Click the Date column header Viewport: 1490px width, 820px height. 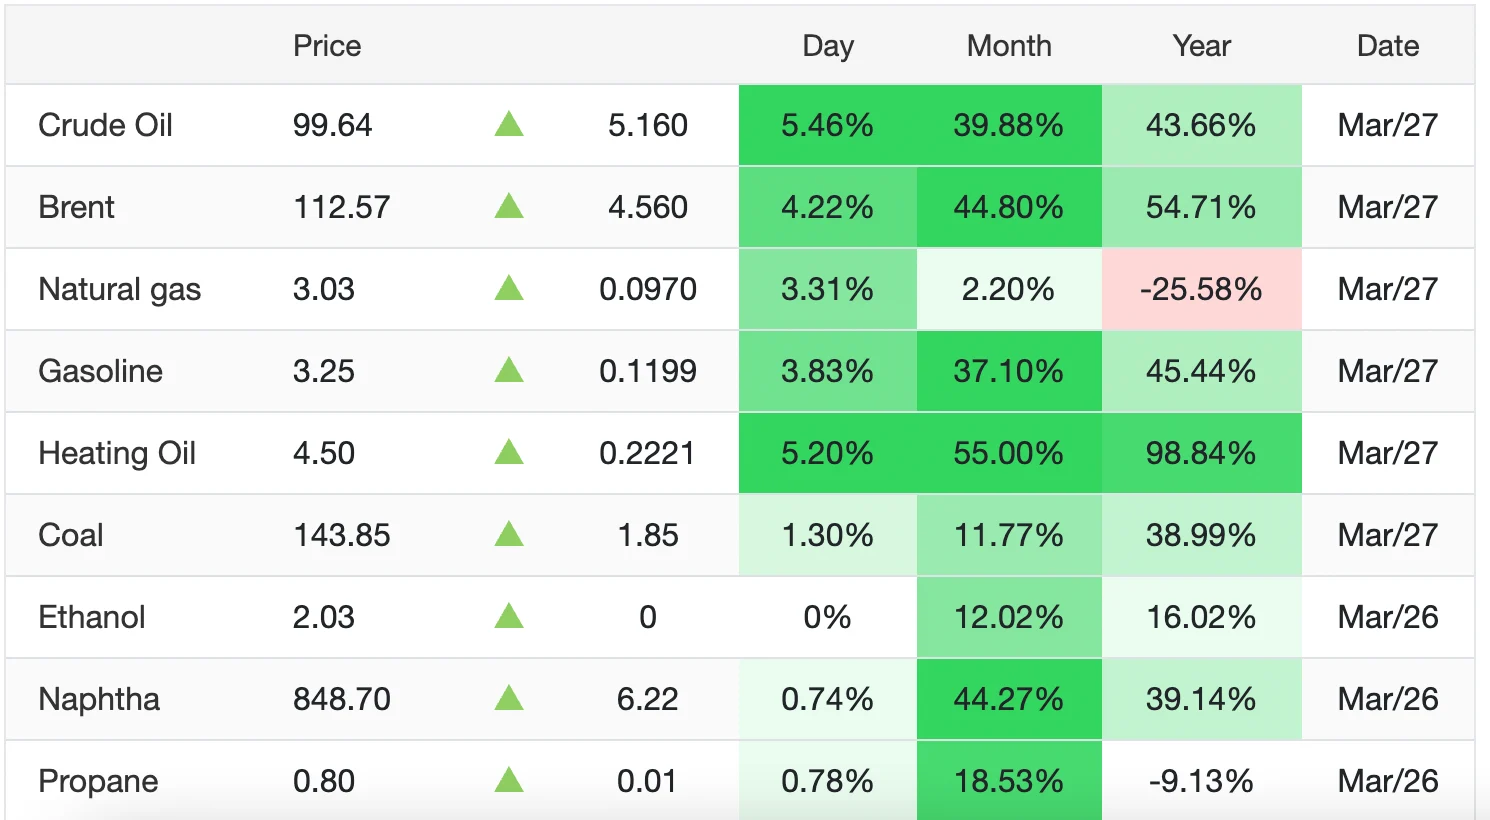click(x=1387, y=46)
